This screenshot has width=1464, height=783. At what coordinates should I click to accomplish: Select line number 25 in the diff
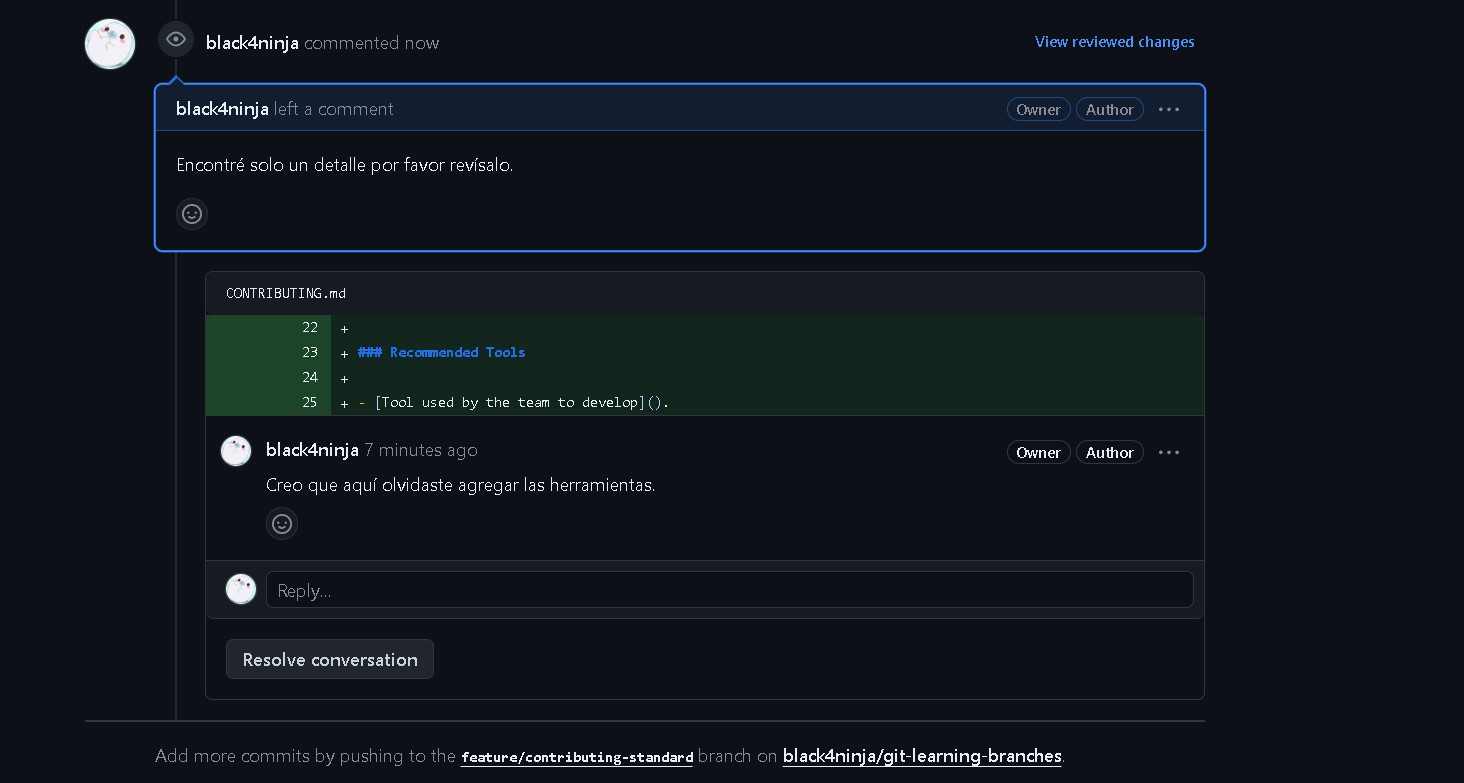tap(310, 402)
